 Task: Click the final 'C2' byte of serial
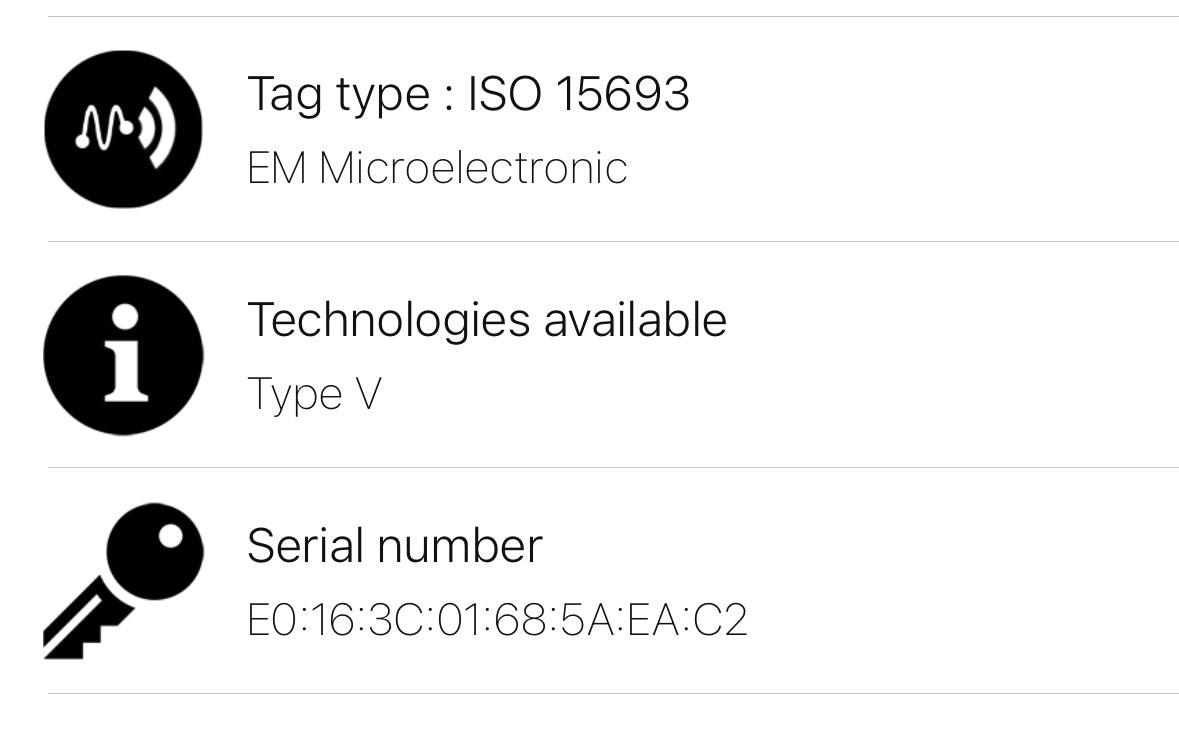(722, 620)
